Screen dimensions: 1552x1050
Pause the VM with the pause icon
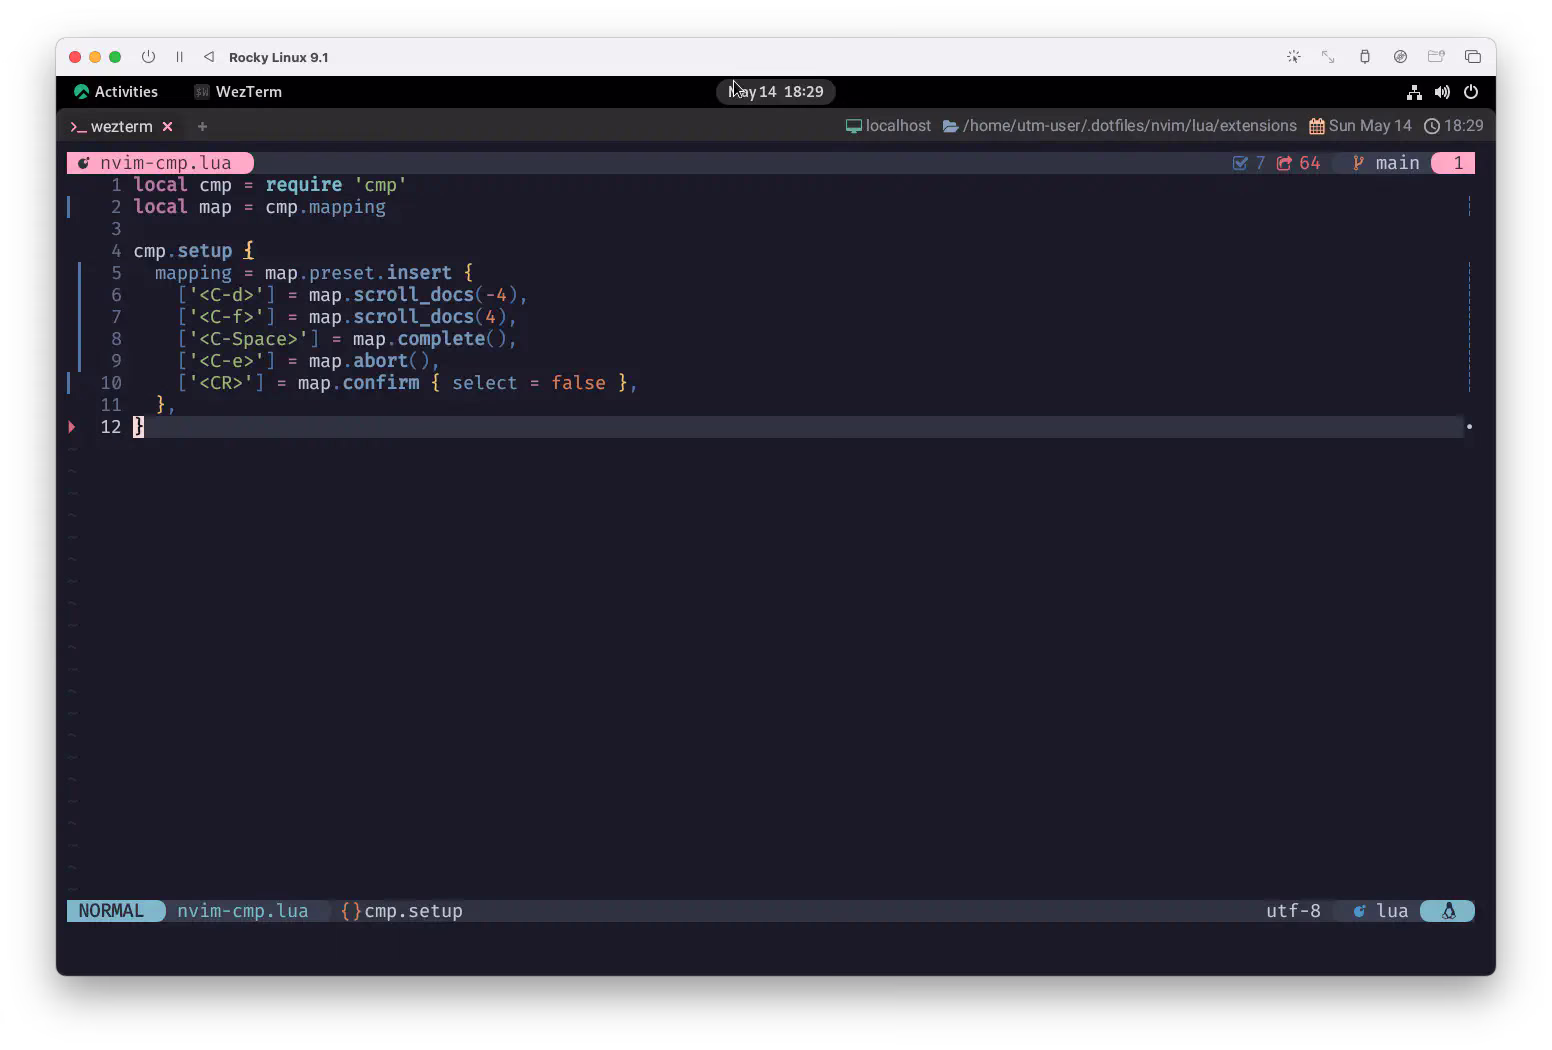pos(179,57)
